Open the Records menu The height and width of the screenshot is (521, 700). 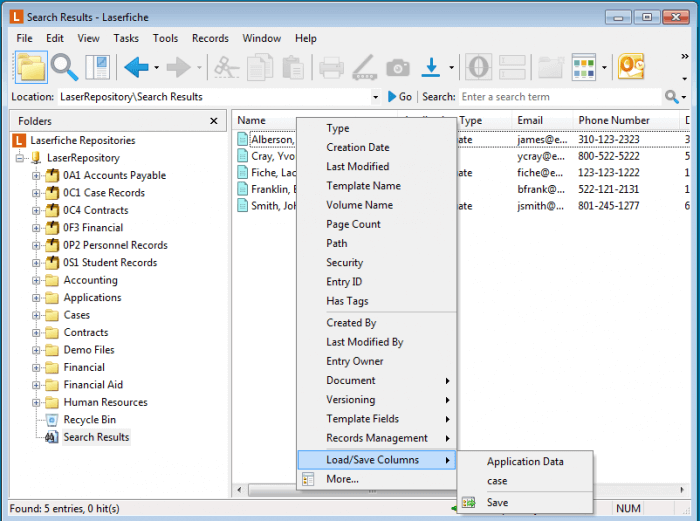pyautogui.click(x=210, y=38)
